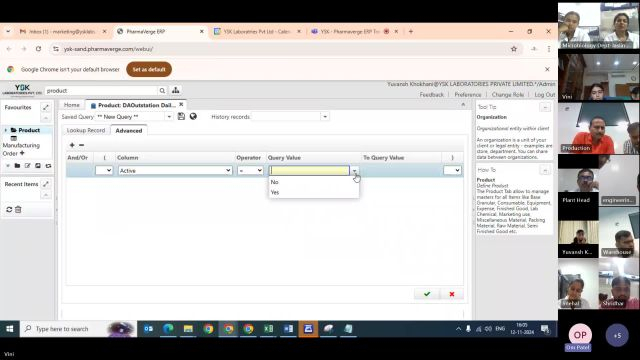Open a new browser tab
This screenshot has height=360, width=640.
point(411,31)
